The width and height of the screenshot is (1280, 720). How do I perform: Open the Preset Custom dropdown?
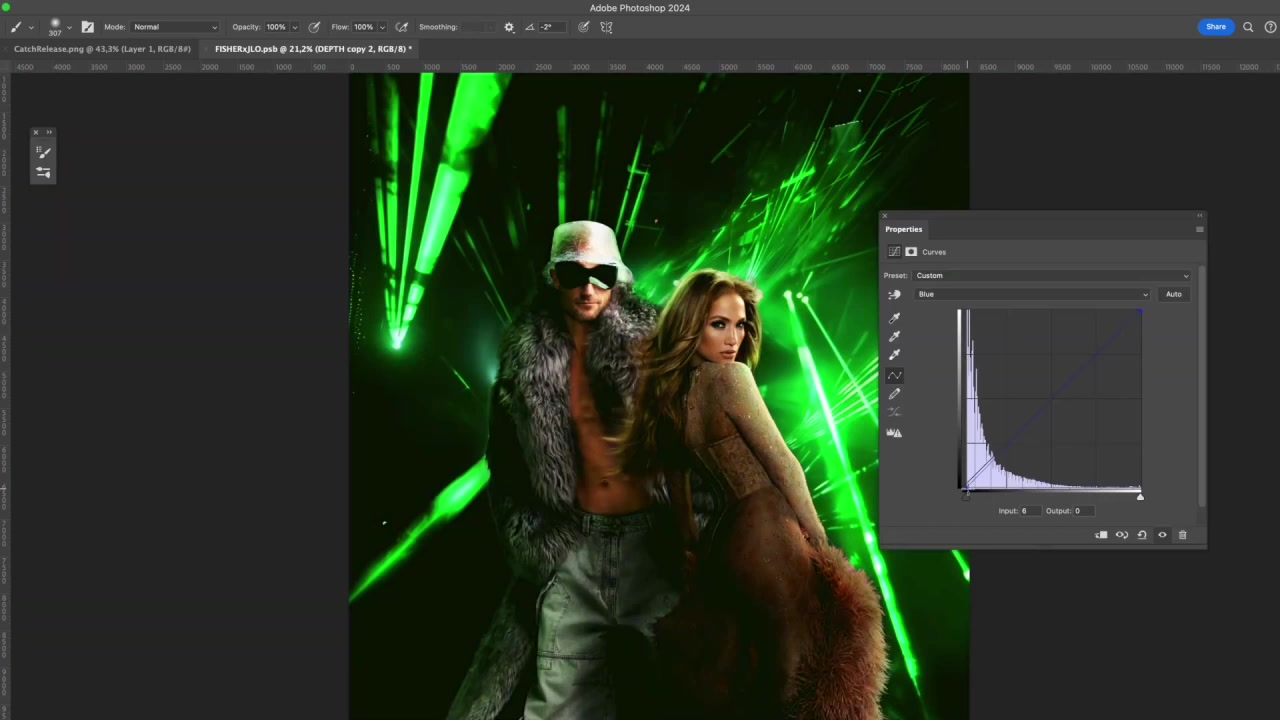pos(1052,275)
